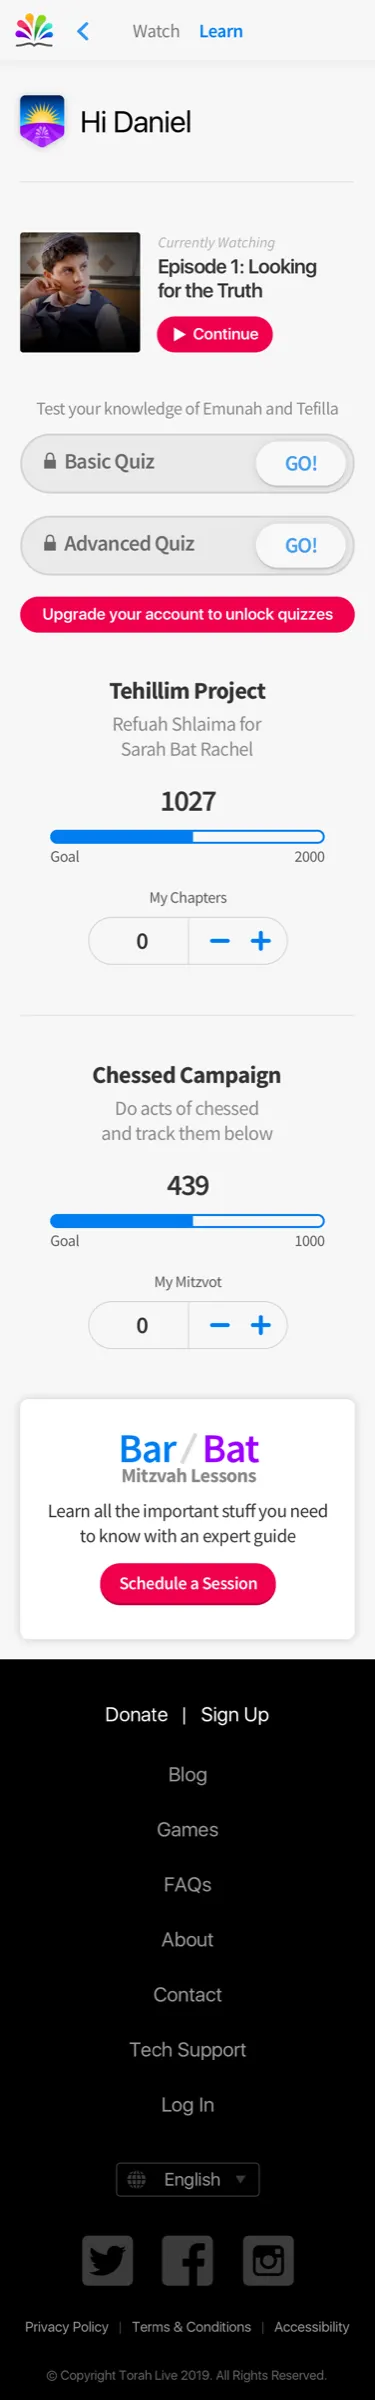Increase My Chapters with the plus icon

pos(261,941)
